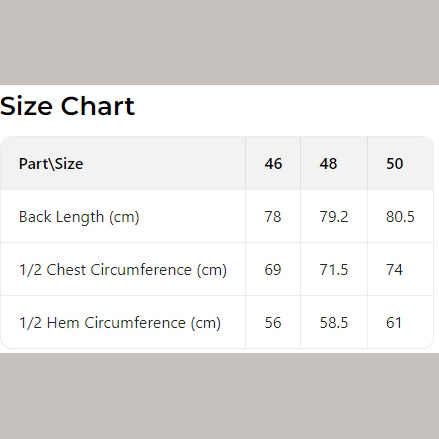Click the 69 chest value
This screenshot has height=439, width=439.
273,270
